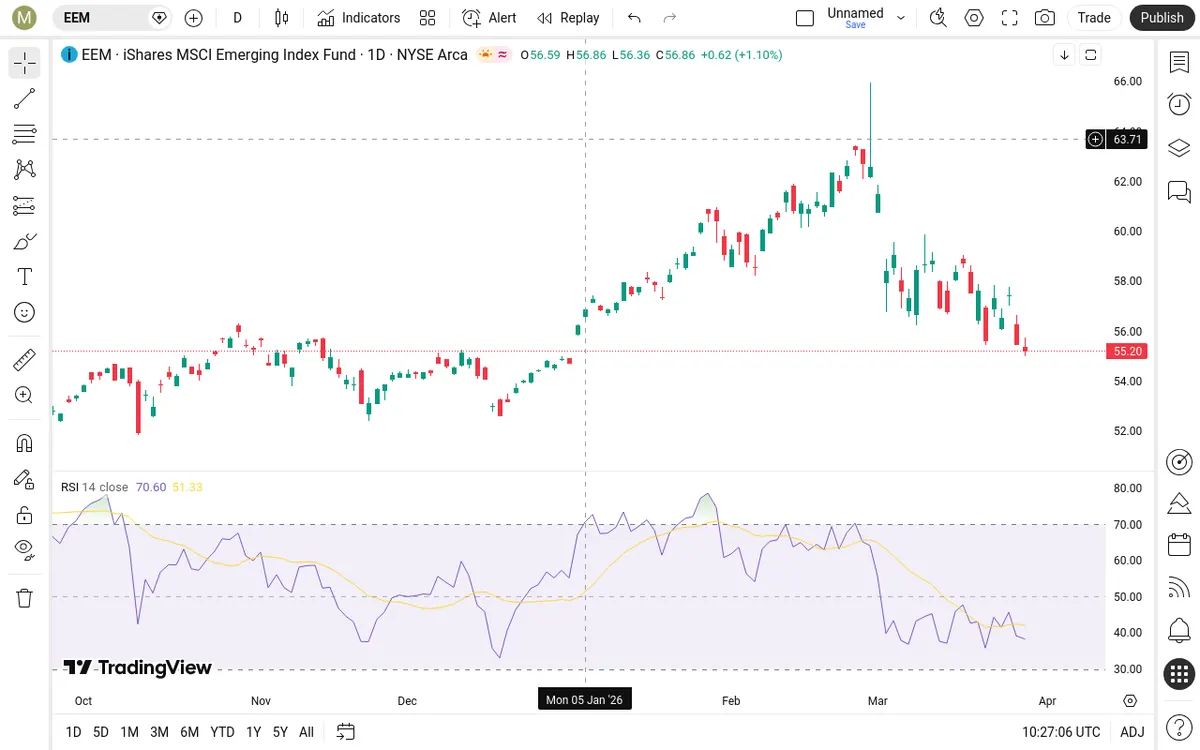The height and width of the screenshot is (750, 1200).
Task: Take a chart snapshot with camera
Action: pyautogui.click(x=1045, y=17)
